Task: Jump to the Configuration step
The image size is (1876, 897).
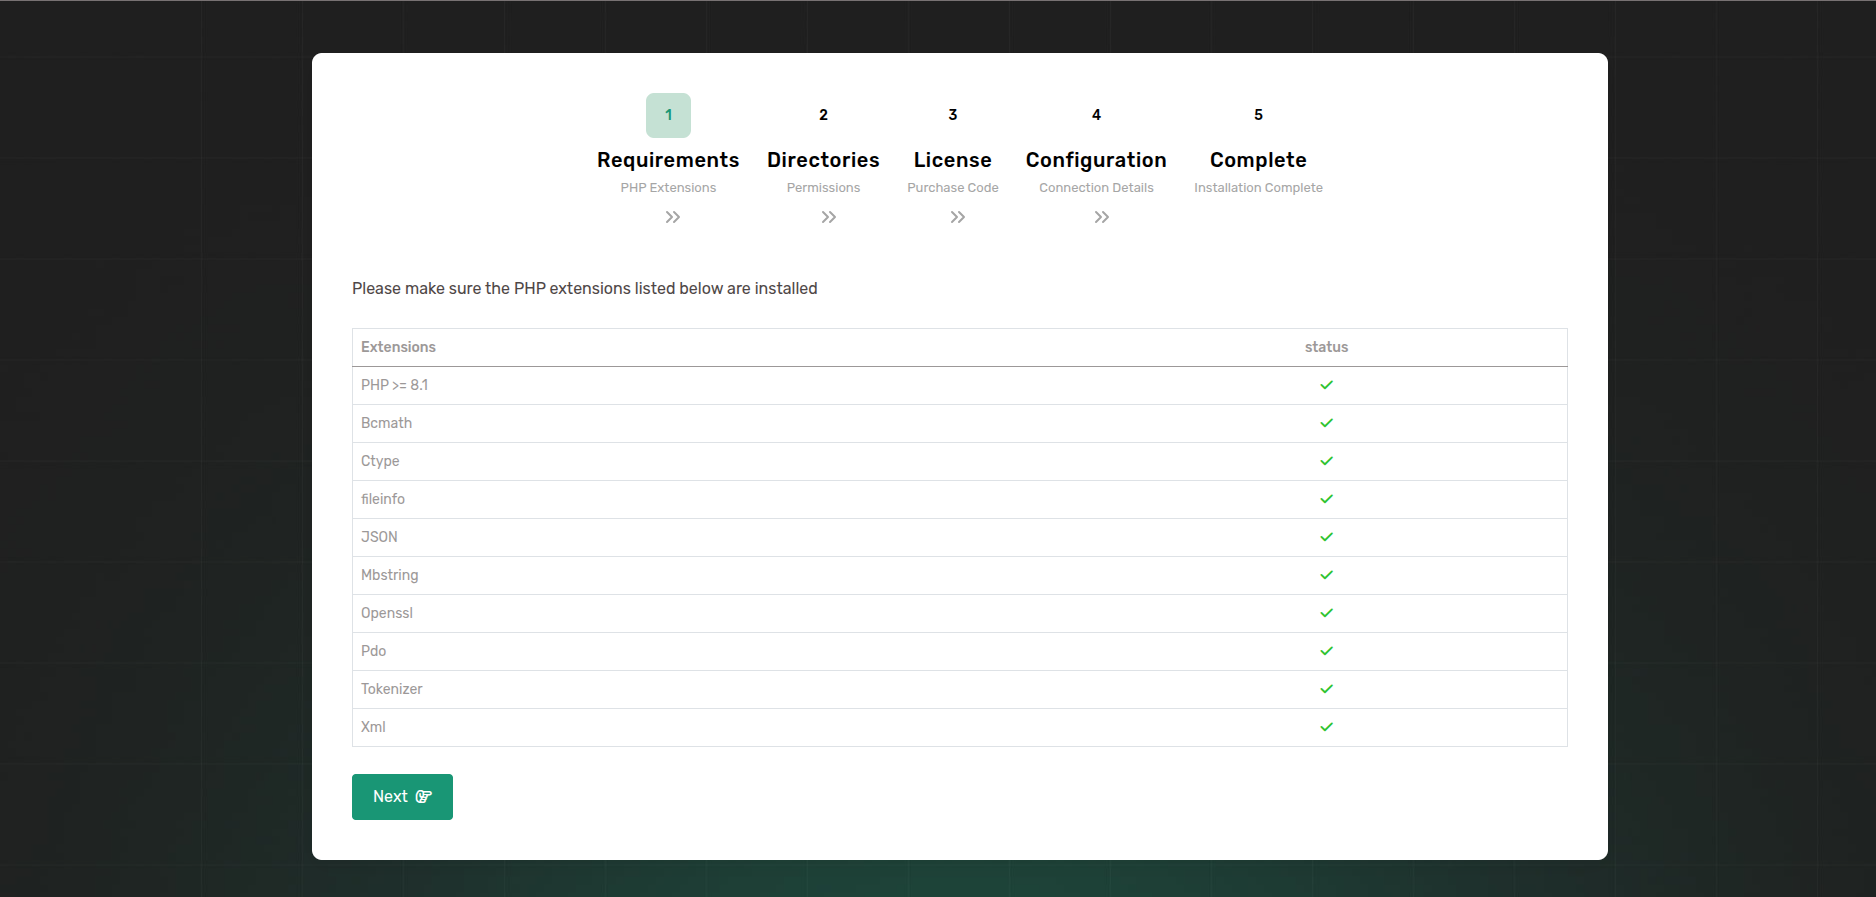Action: [1096, 160]
